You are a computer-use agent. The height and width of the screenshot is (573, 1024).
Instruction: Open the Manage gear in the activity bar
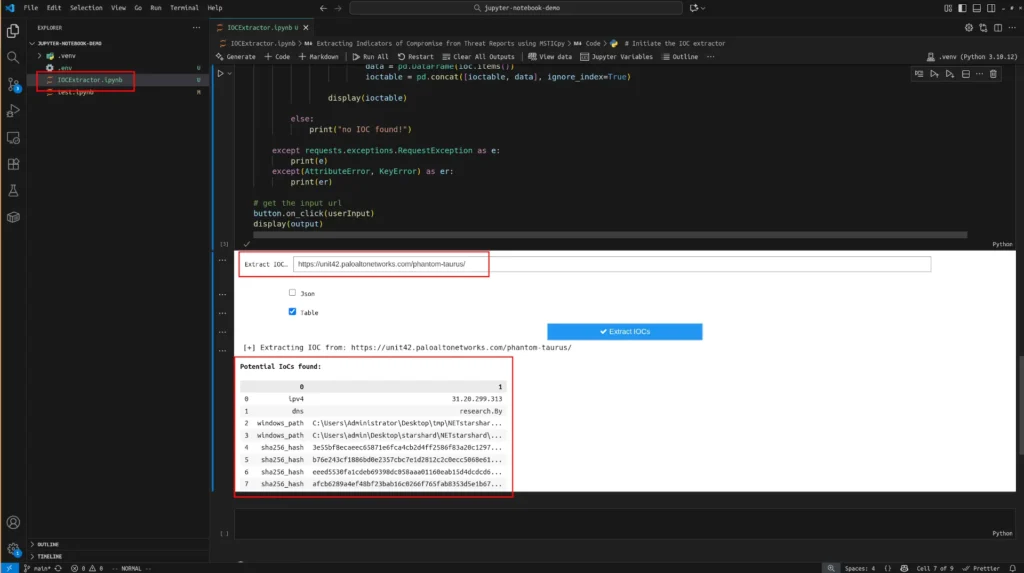click(x=13, y=549)
